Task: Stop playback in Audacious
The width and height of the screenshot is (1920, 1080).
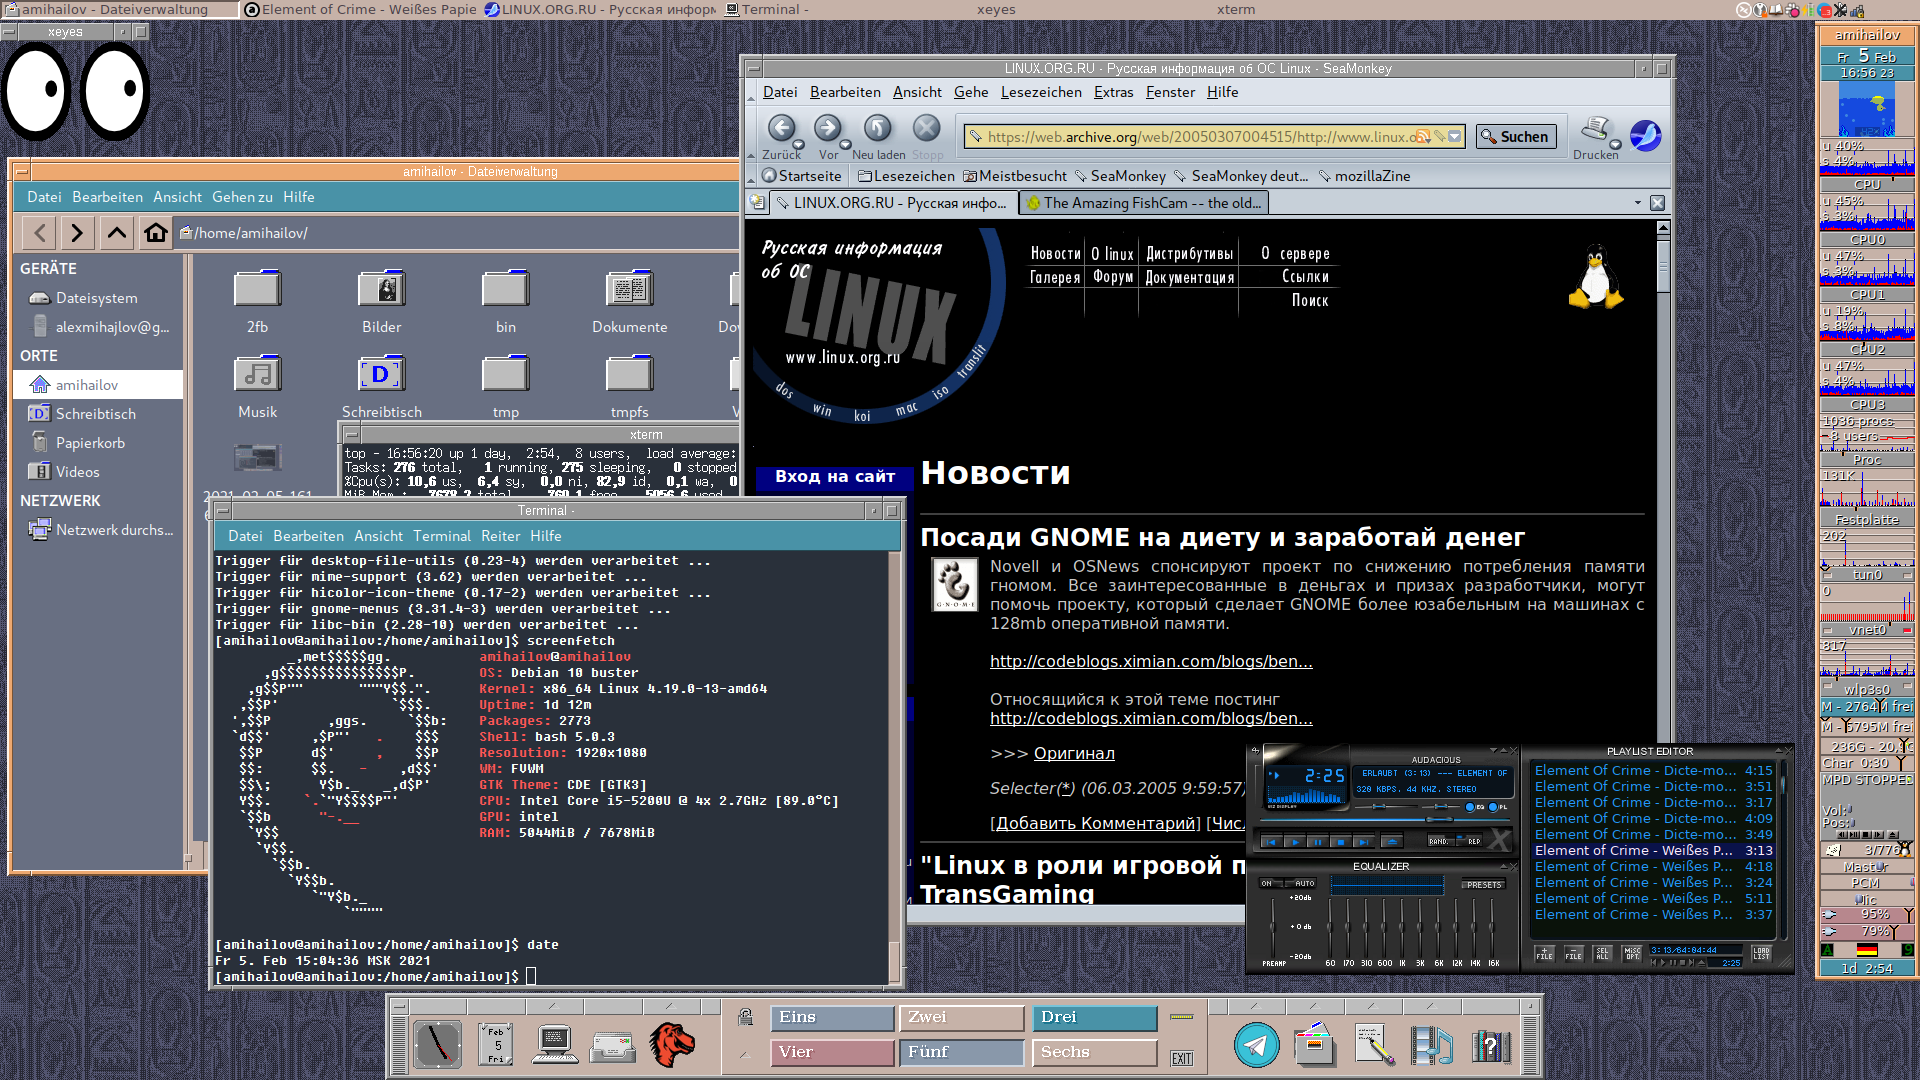Action: 1341,842
